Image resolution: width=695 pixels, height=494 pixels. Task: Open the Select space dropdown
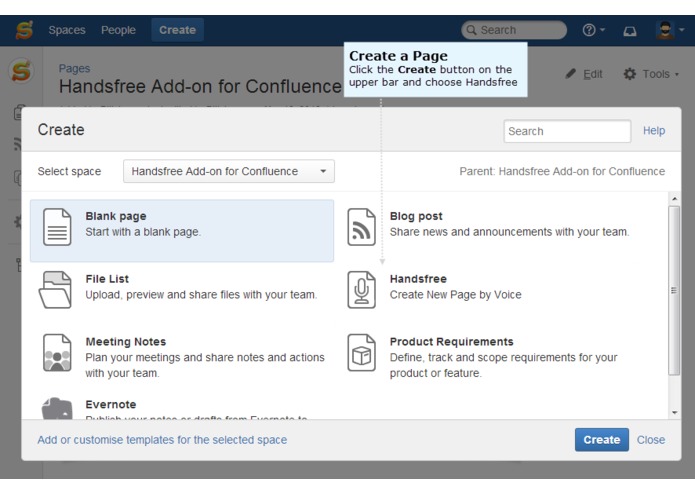coord(229,171)
